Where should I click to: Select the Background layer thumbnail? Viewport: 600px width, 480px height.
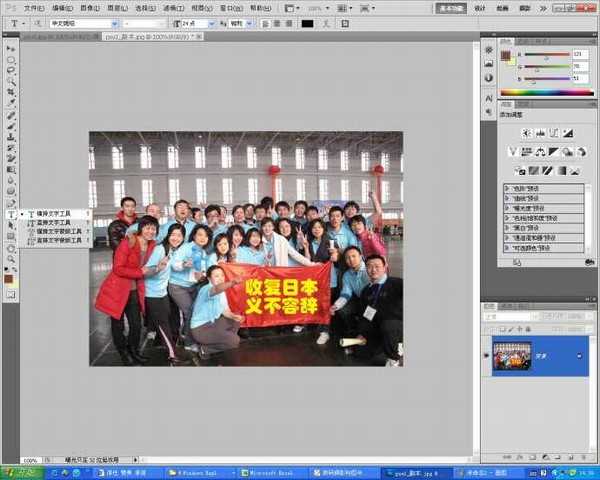click(512, 355)
